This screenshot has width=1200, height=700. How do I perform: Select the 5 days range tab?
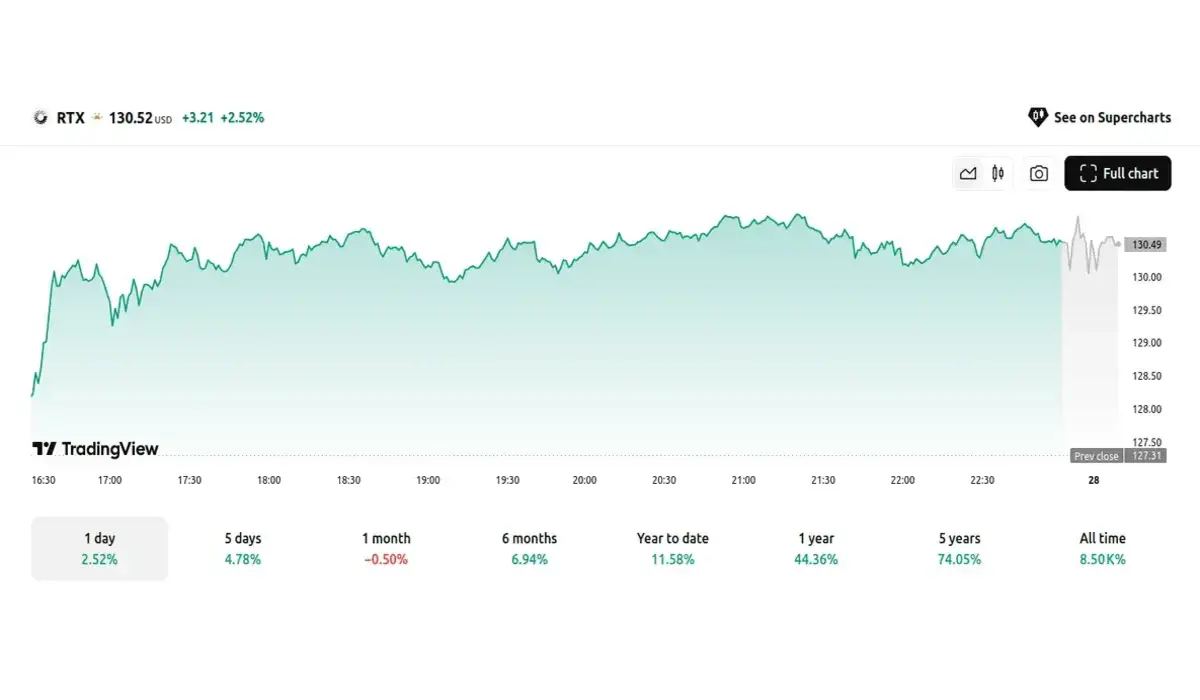[x=242, y=548]
